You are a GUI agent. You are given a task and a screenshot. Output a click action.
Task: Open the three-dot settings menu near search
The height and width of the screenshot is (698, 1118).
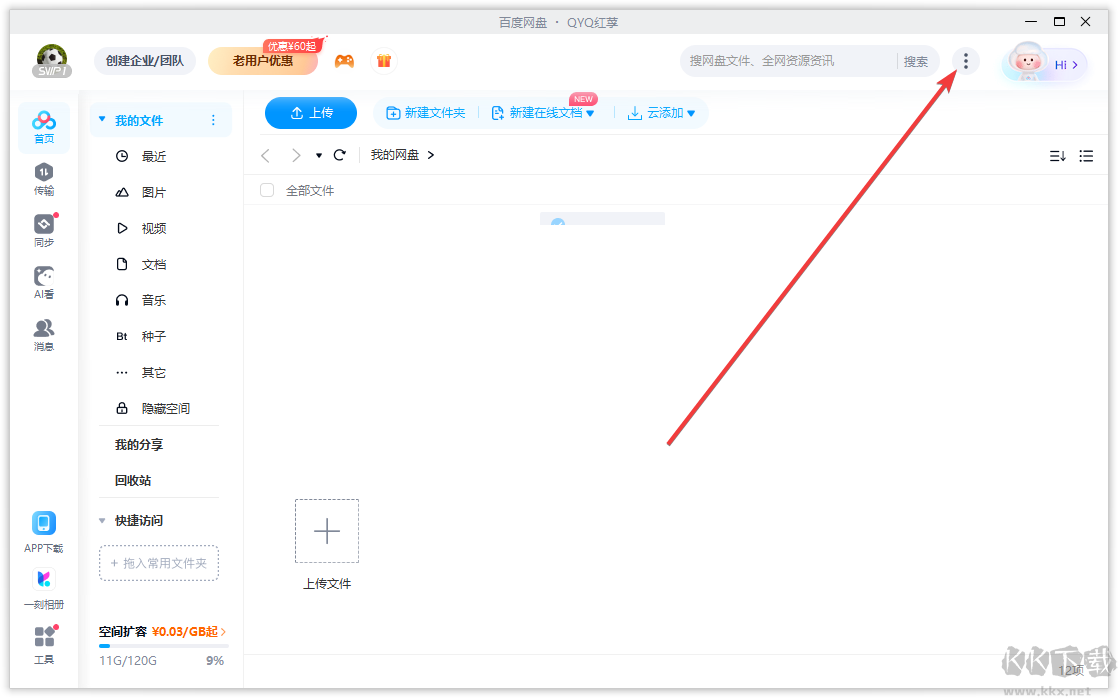[x=965, y=61]
